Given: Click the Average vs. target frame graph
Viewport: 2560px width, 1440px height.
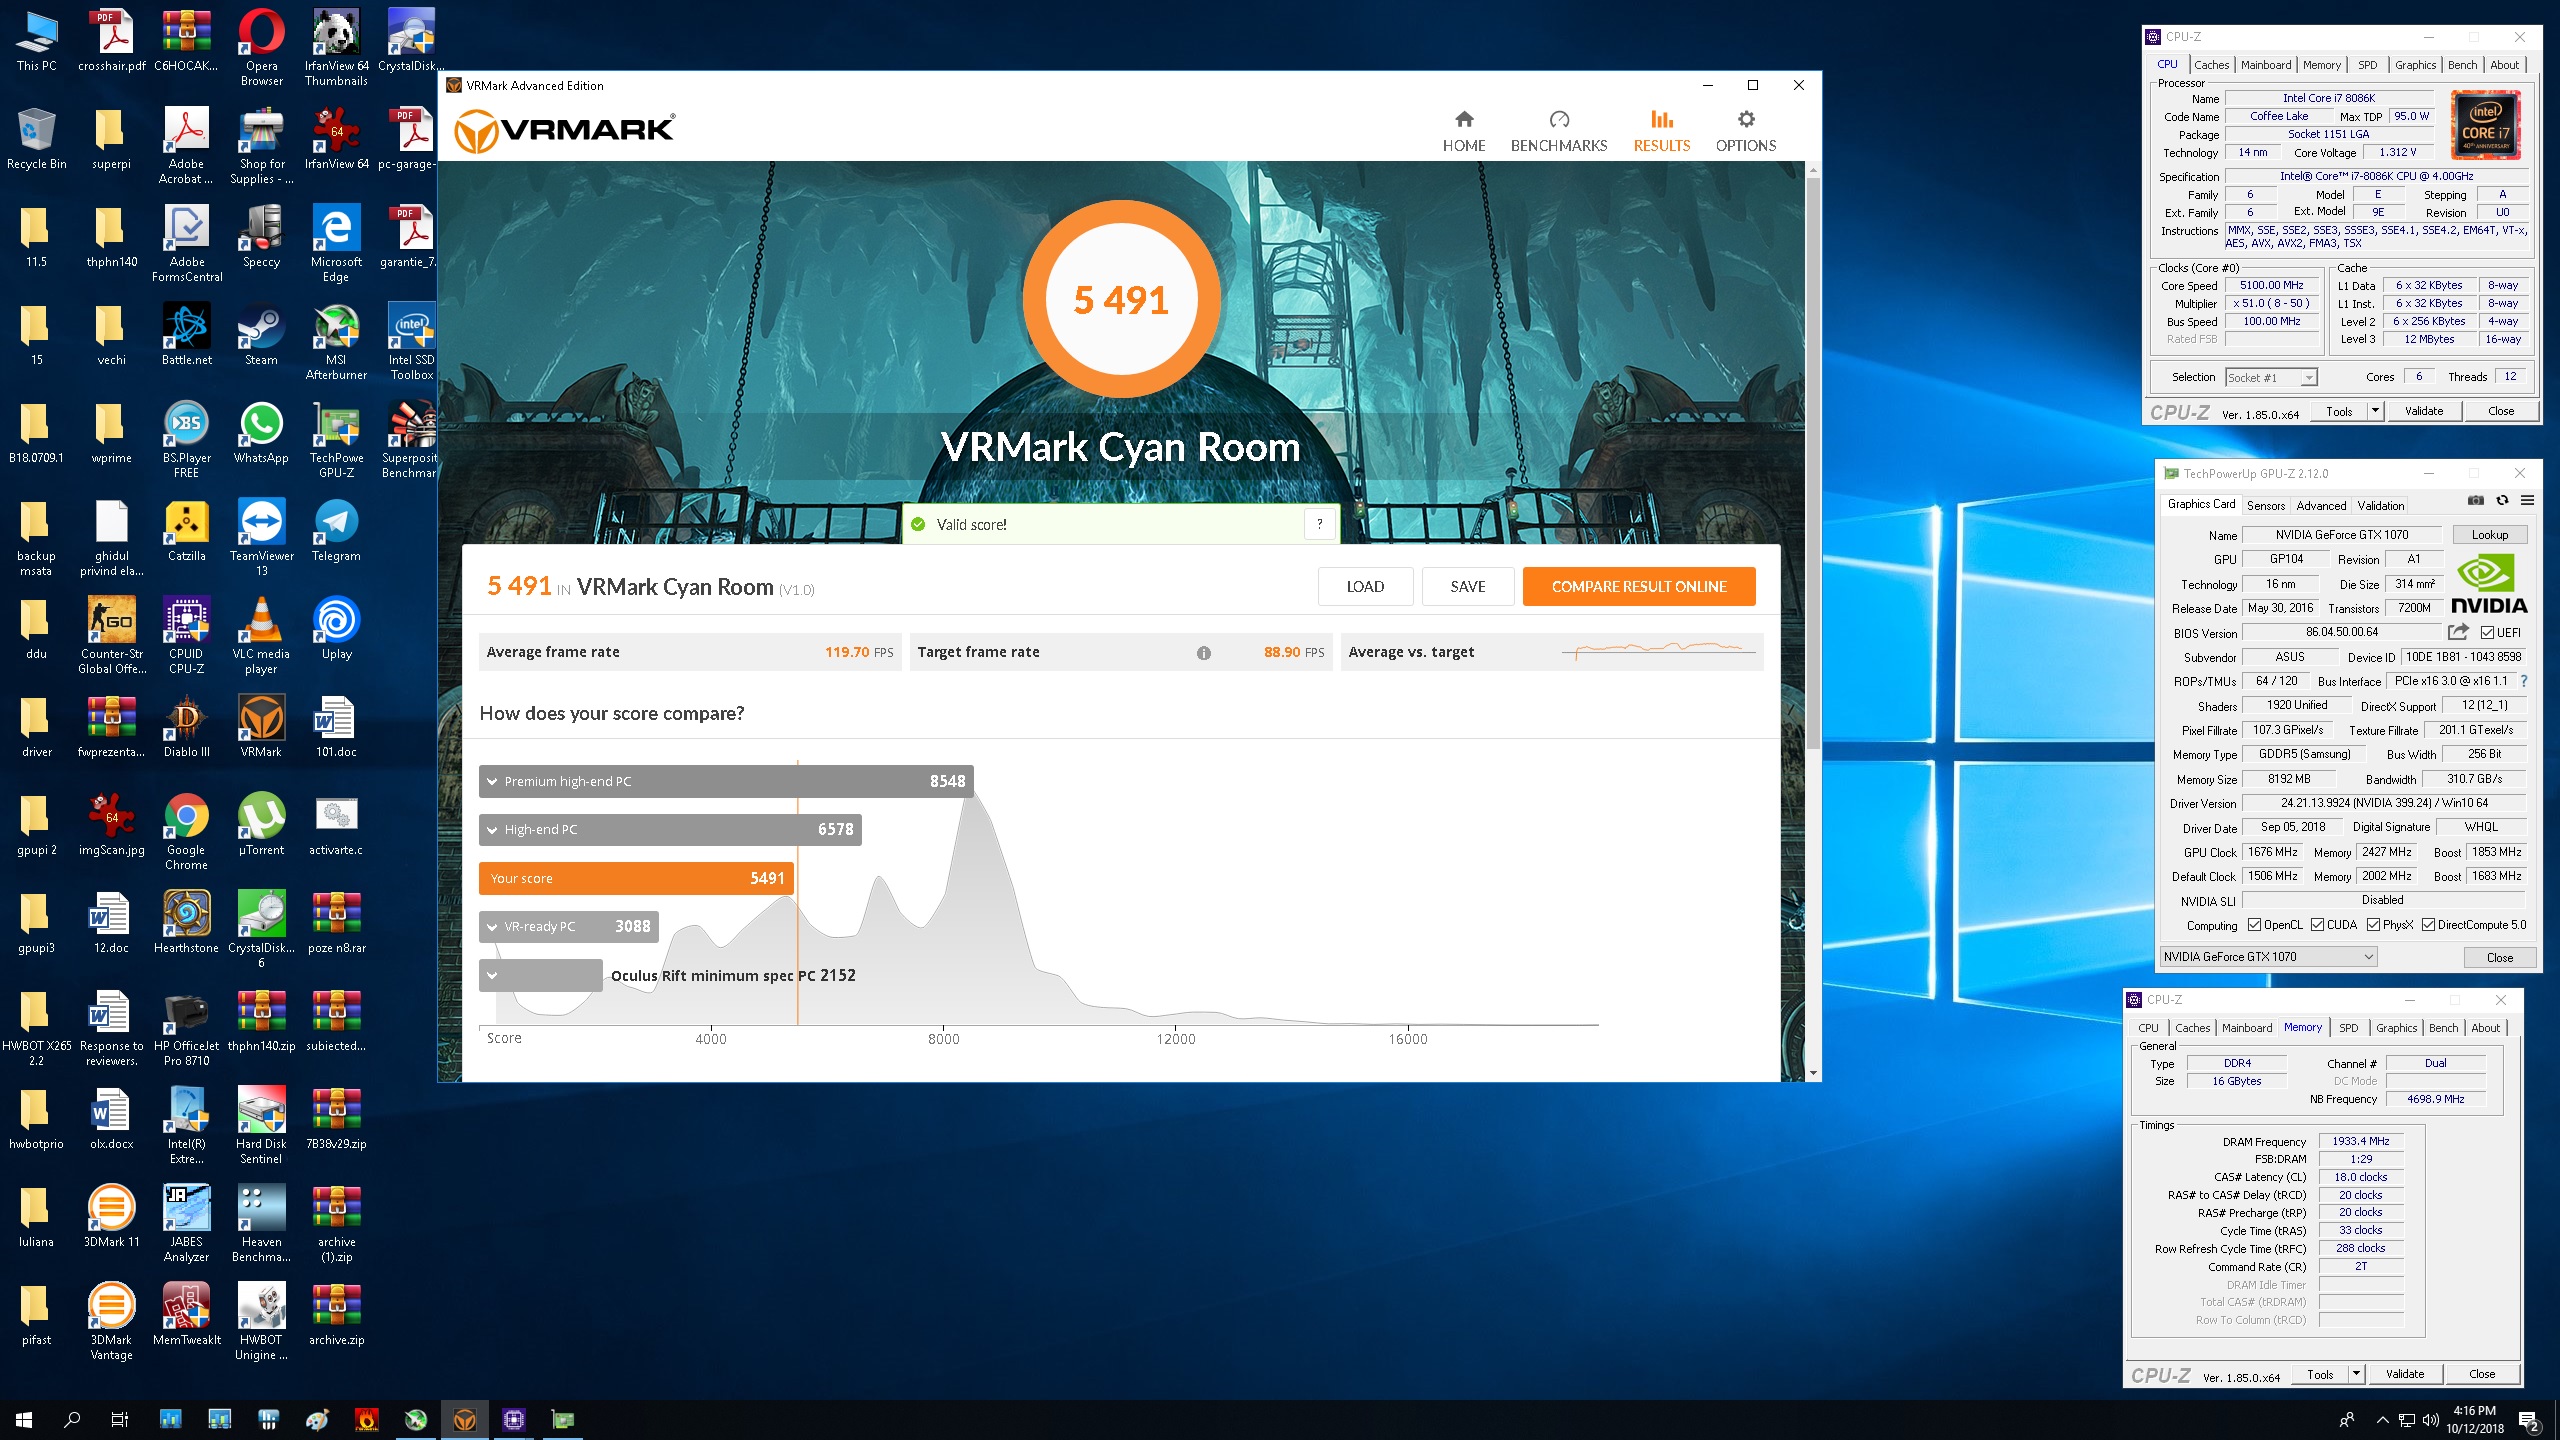Looking at the screenshot, I should click(1660, 651).
